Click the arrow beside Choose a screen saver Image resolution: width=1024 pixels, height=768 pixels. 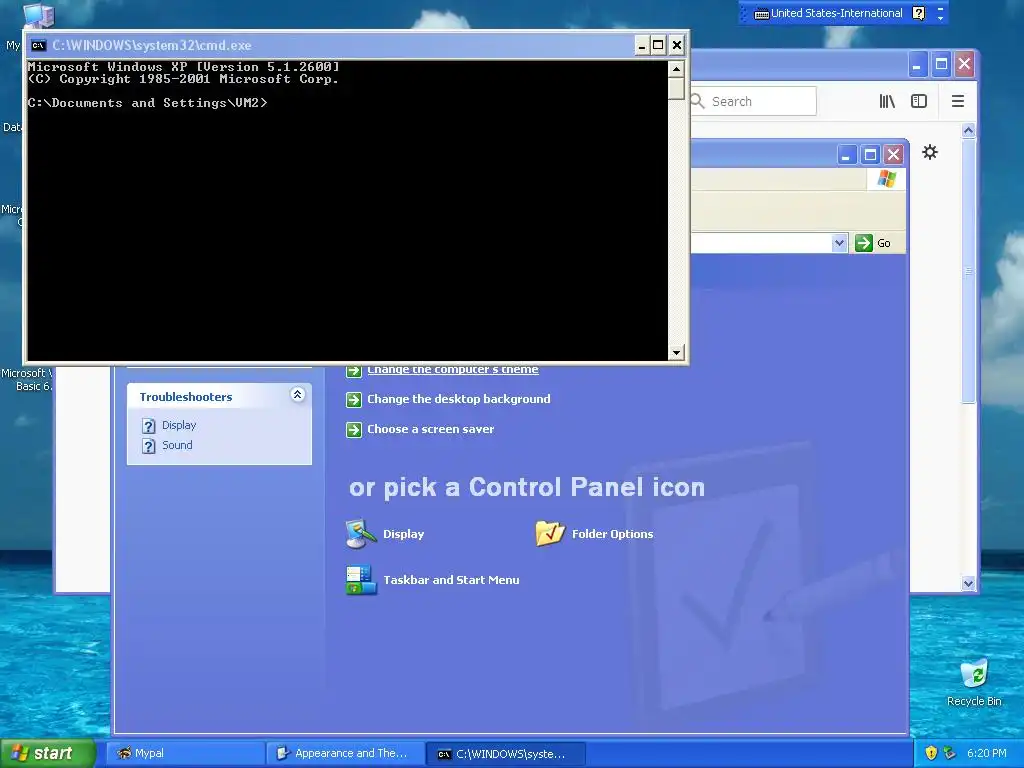[353, 429]
